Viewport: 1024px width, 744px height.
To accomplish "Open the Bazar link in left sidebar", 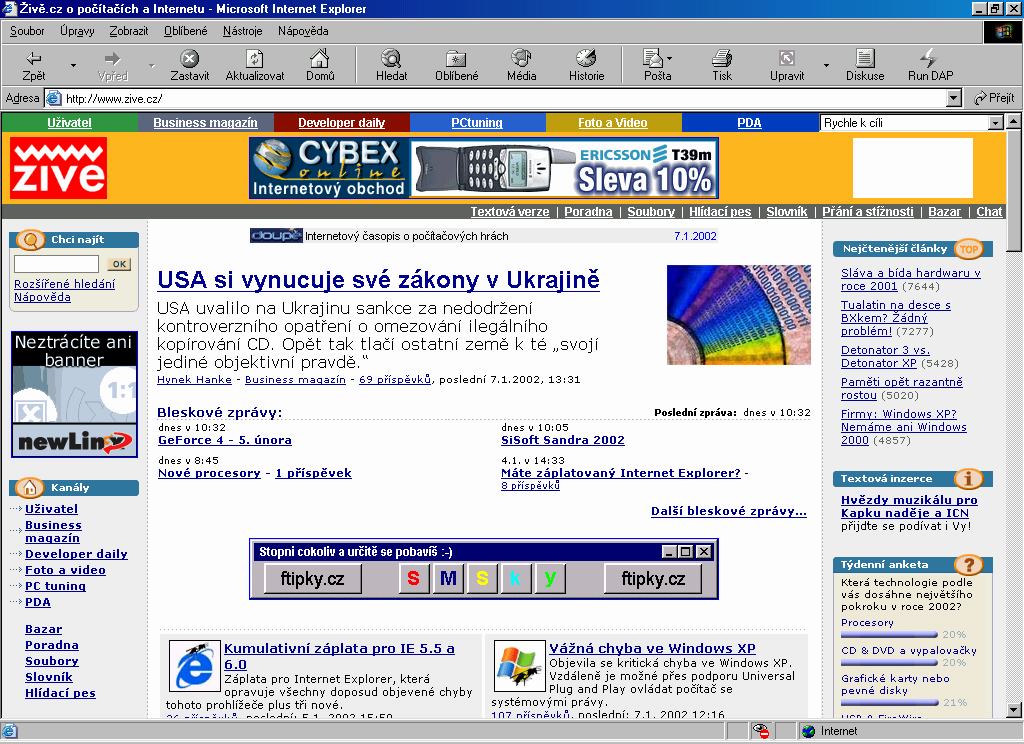I will [44, 629].
